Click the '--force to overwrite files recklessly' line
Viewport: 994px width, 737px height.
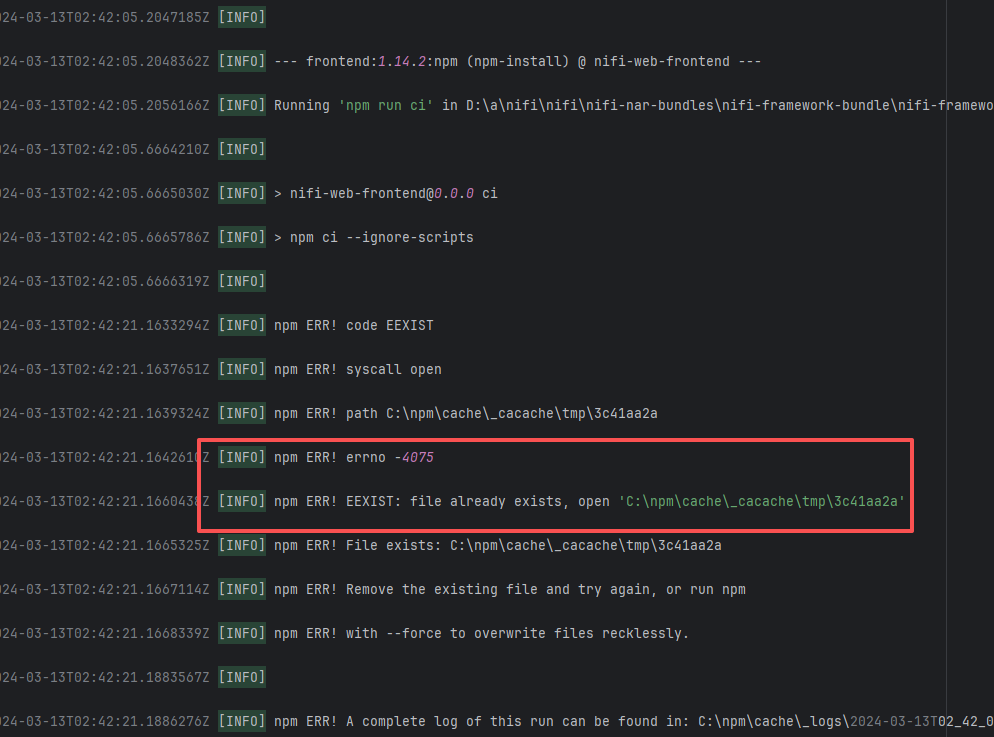pyautogui.click(x=517, y=633)
